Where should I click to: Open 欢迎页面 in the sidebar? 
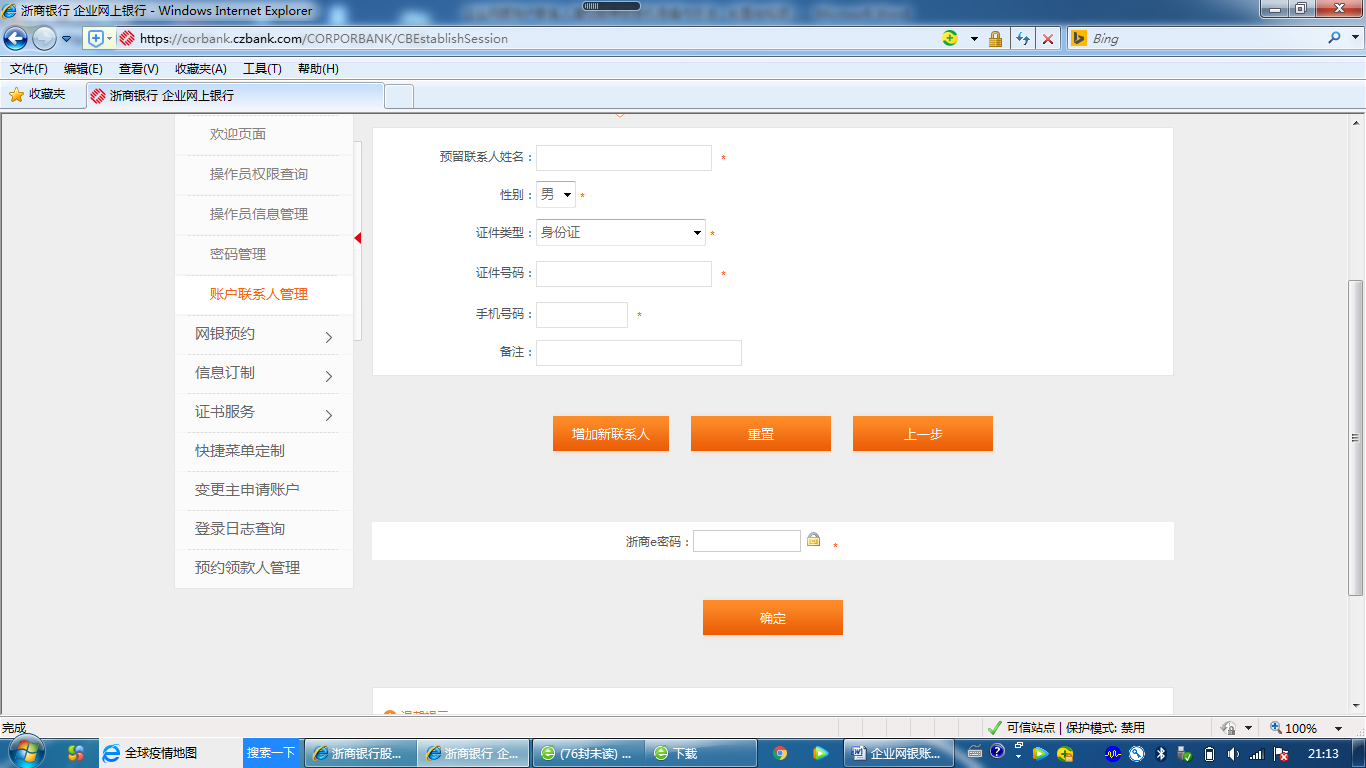(x=238, y=134)
